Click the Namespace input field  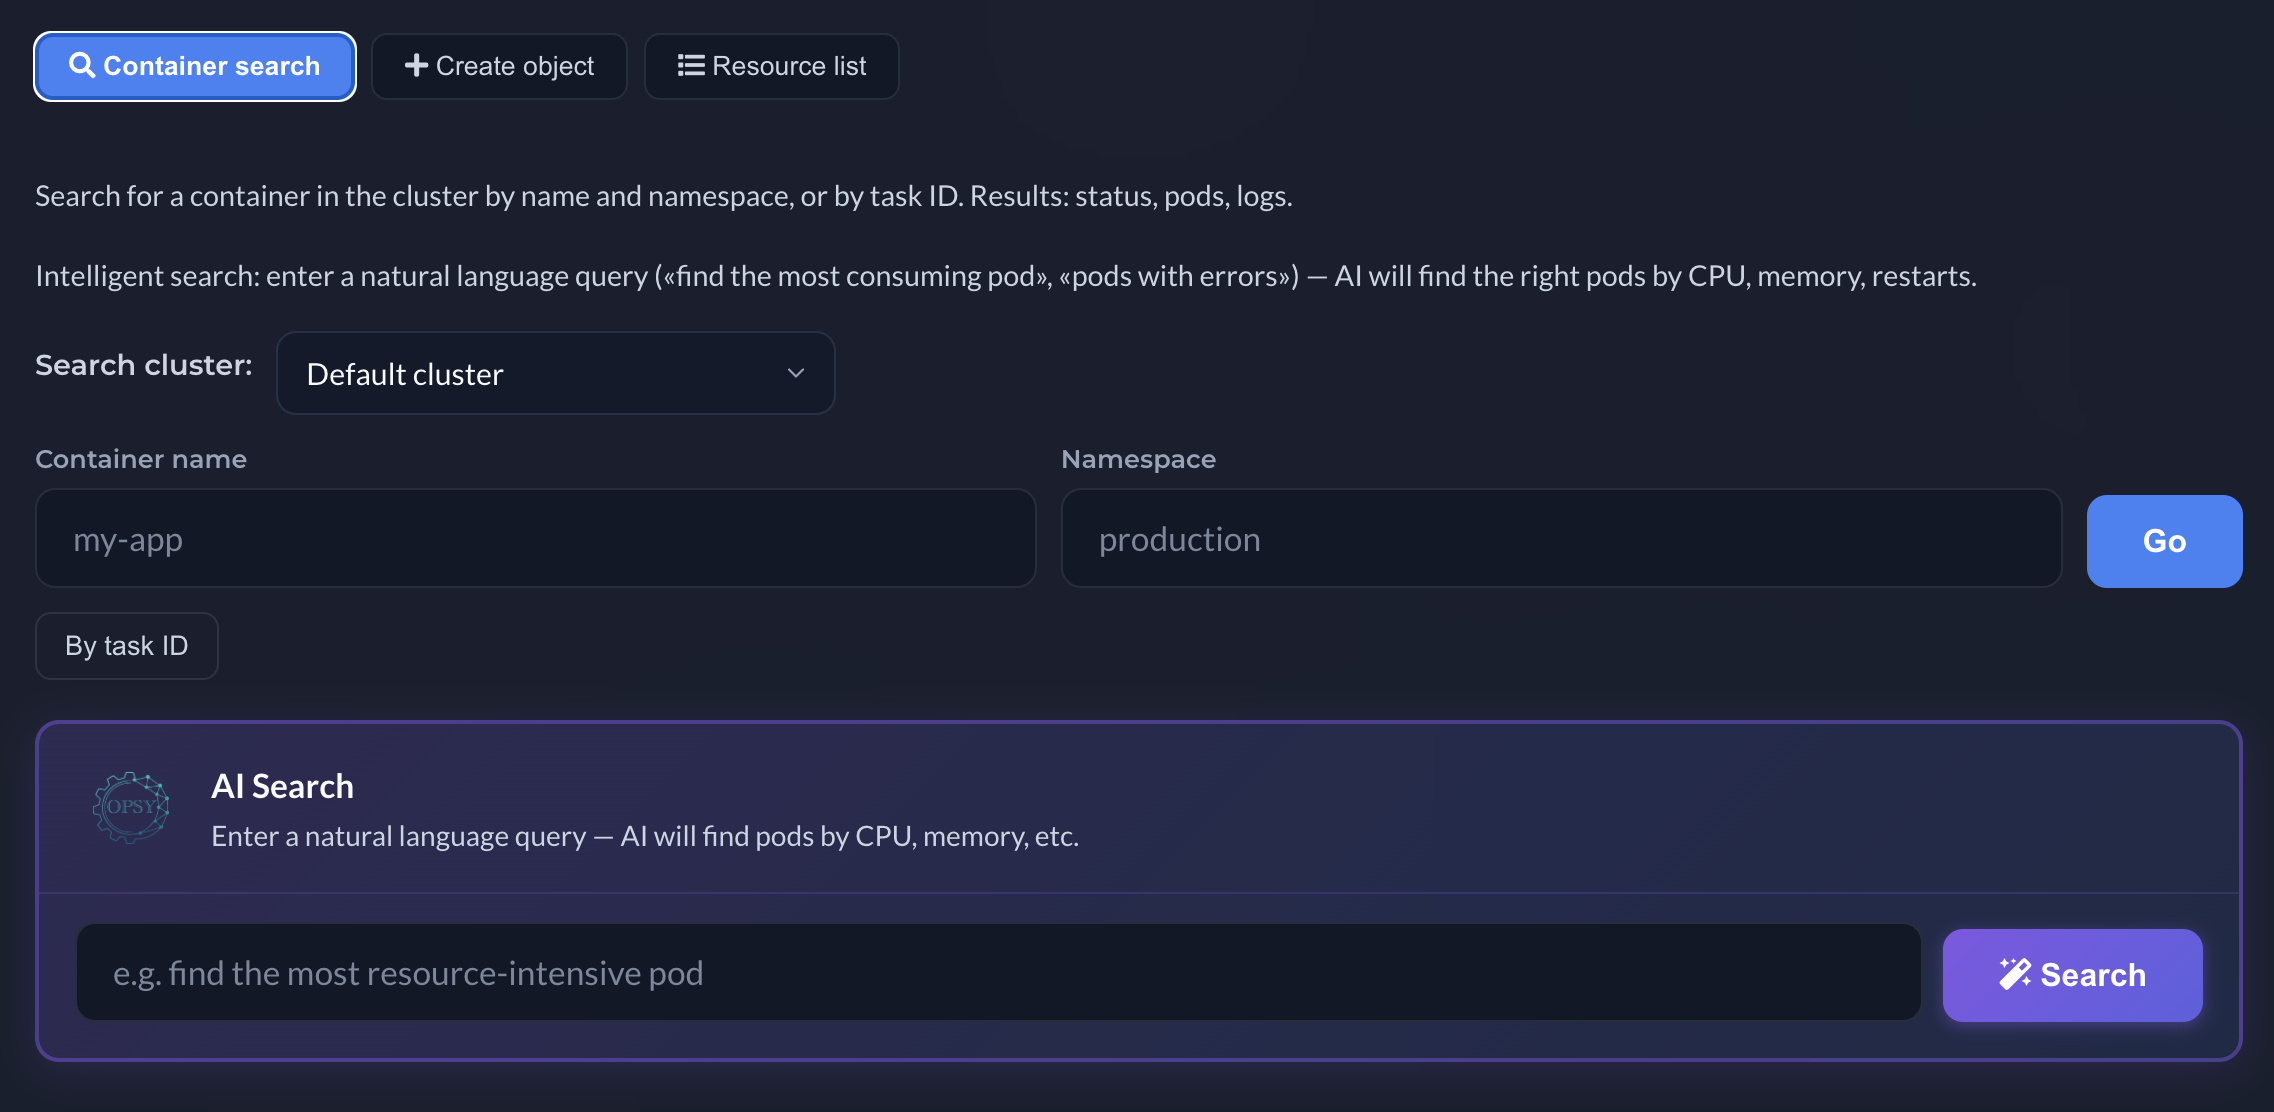[1560, 538]
